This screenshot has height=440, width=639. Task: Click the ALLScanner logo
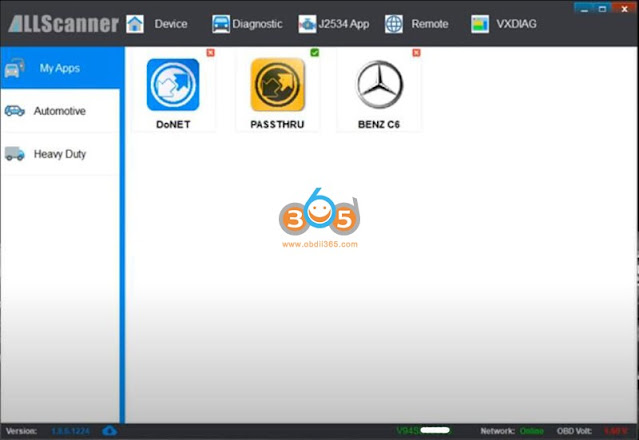(64, 24)
